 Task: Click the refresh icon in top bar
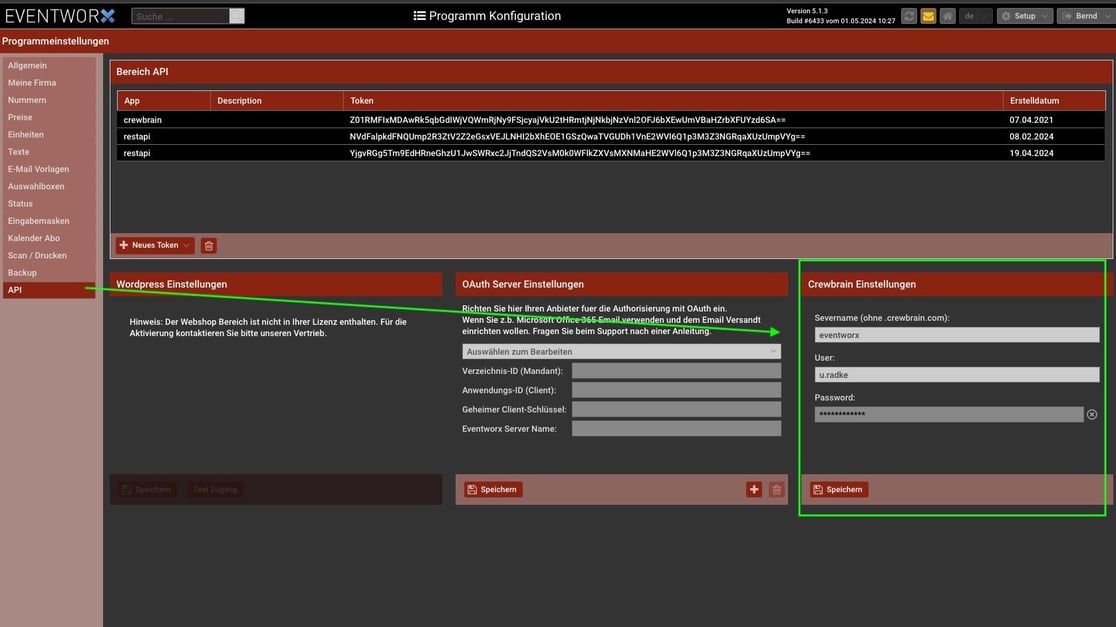click(x=909, y=16)
